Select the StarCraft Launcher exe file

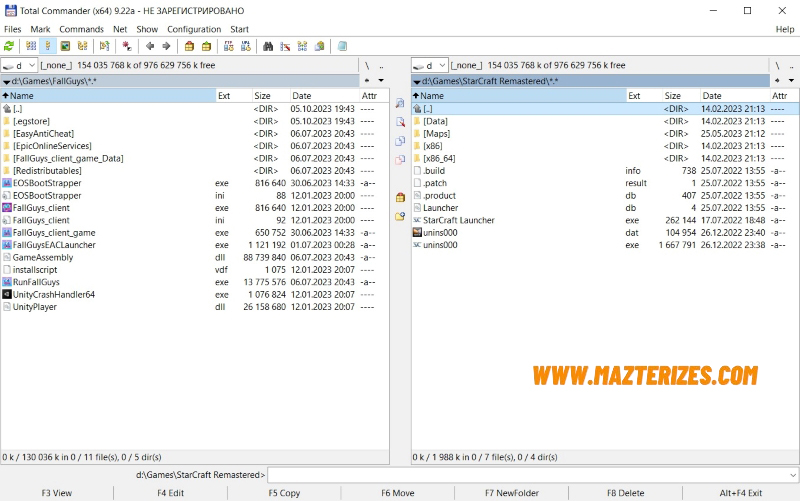click(605, 220)
